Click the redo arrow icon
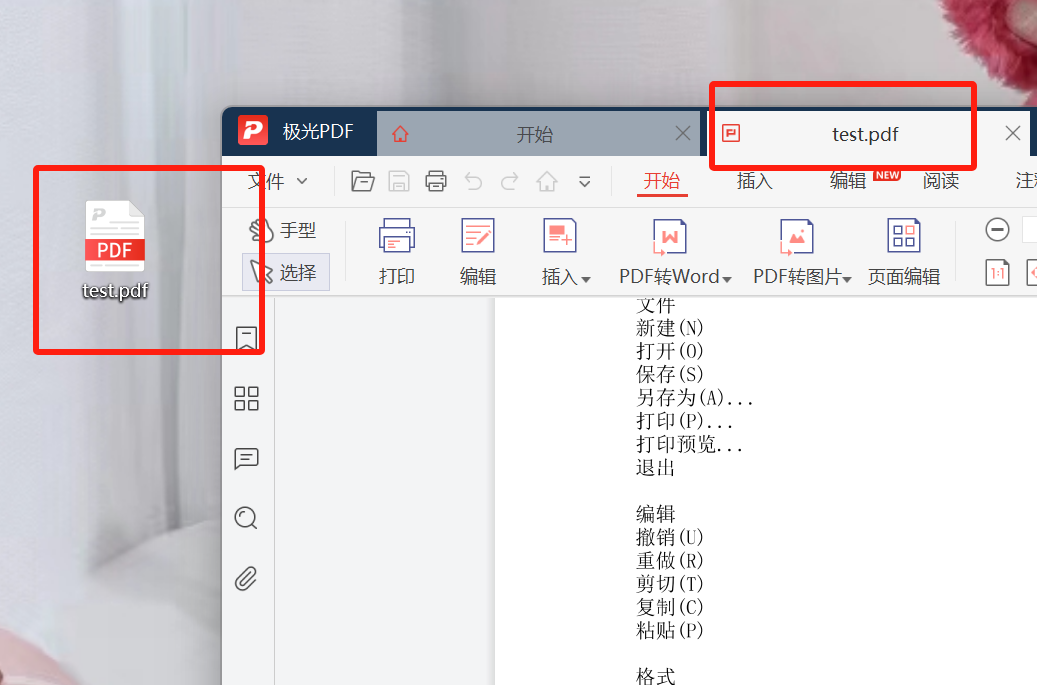Image resolution: width=1037 pixels, height=685 pixels. tap(509, 181)
